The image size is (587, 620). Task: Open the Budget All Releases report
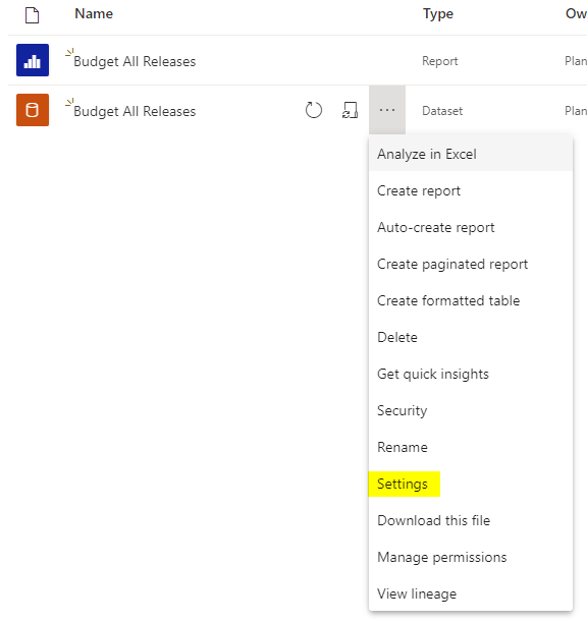pyautogui.click(x=135, y=62)
